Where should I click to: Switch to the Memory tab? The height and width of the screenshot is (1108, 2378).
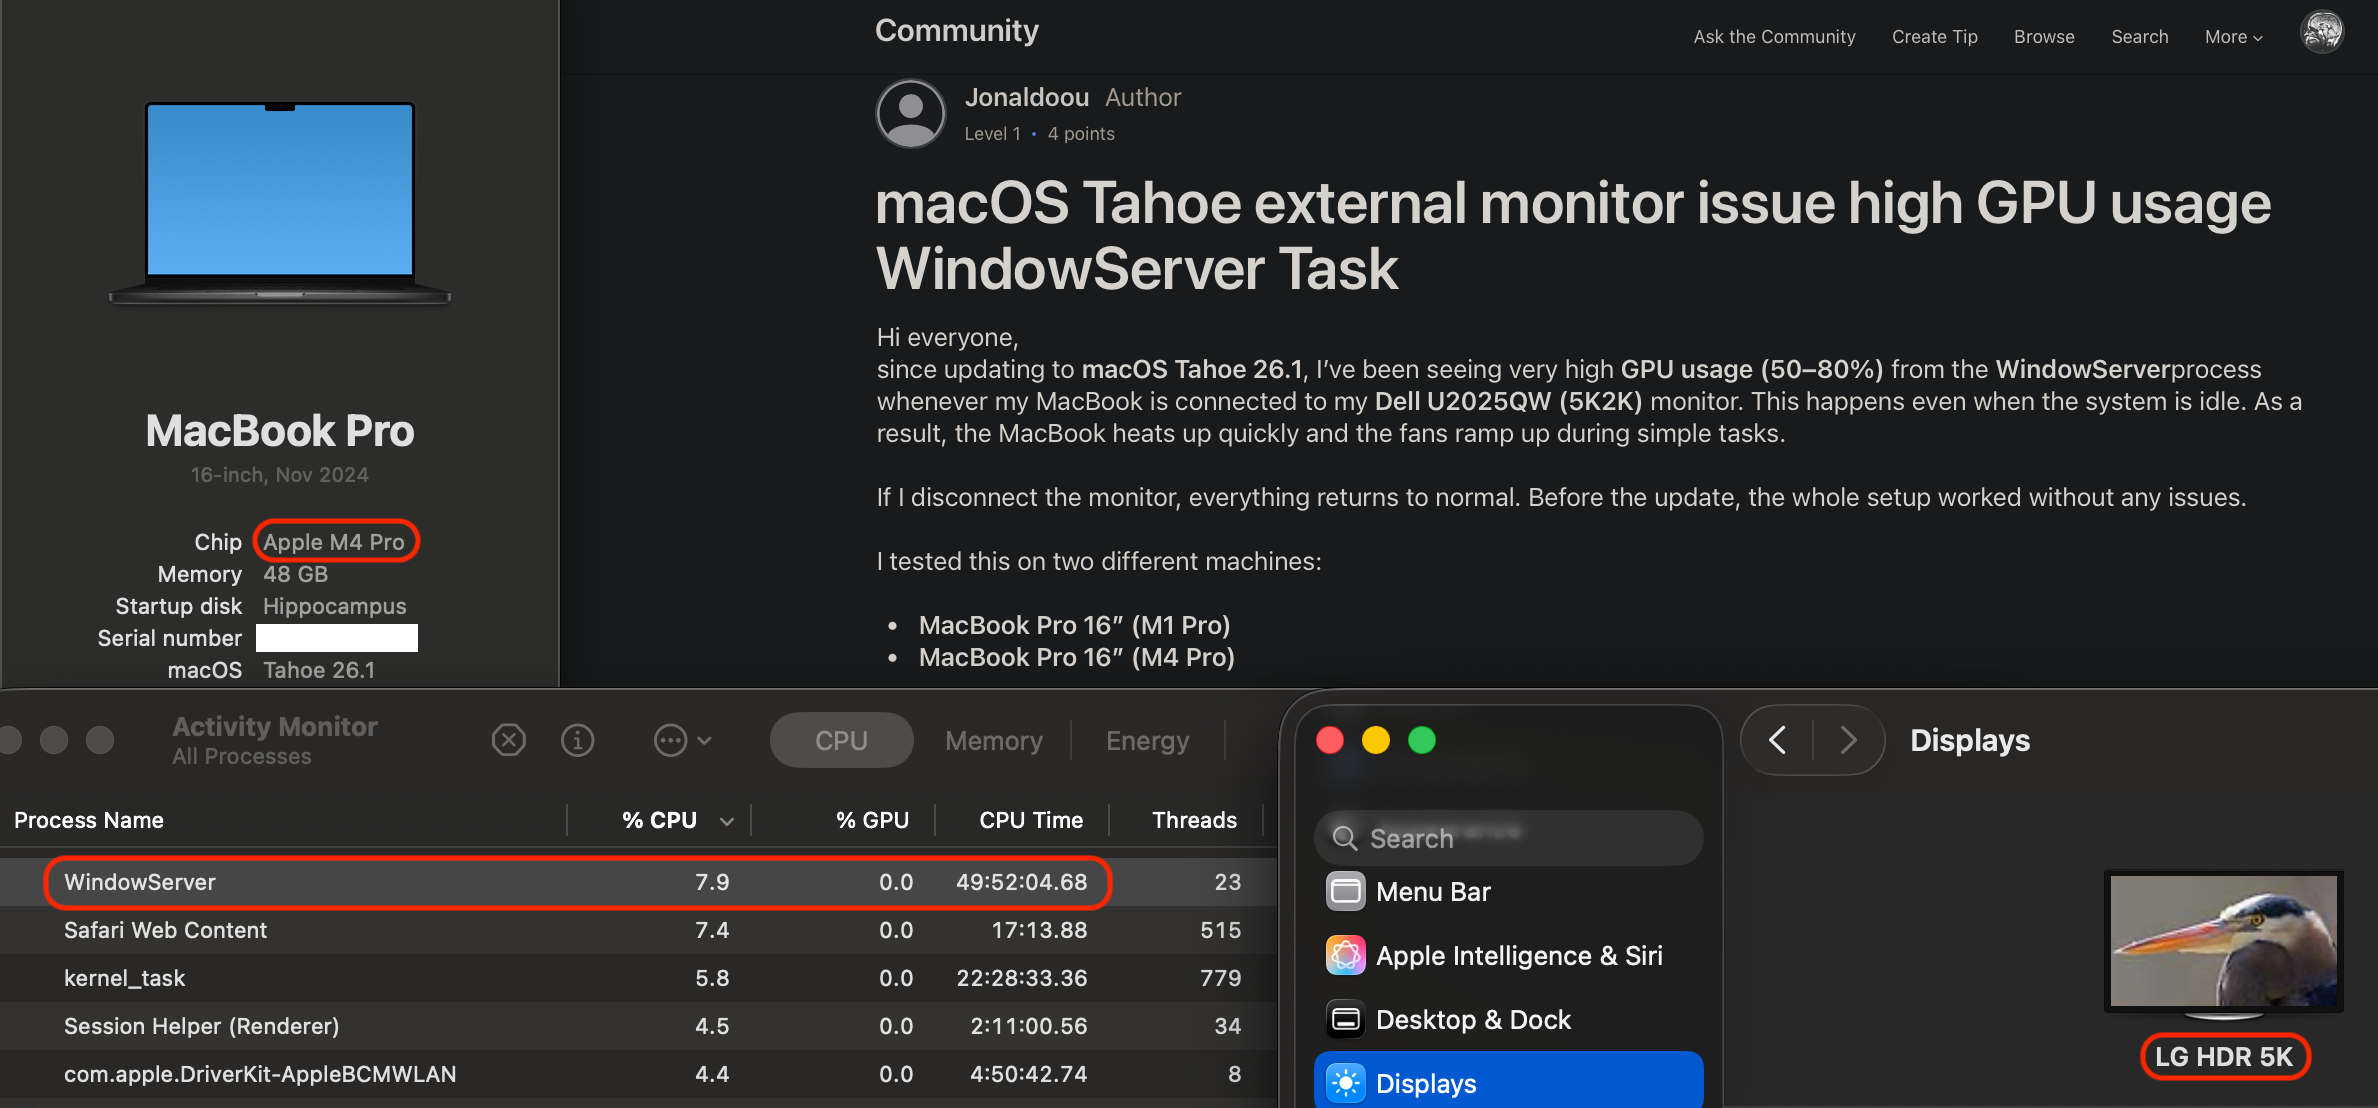pos(993,740)
